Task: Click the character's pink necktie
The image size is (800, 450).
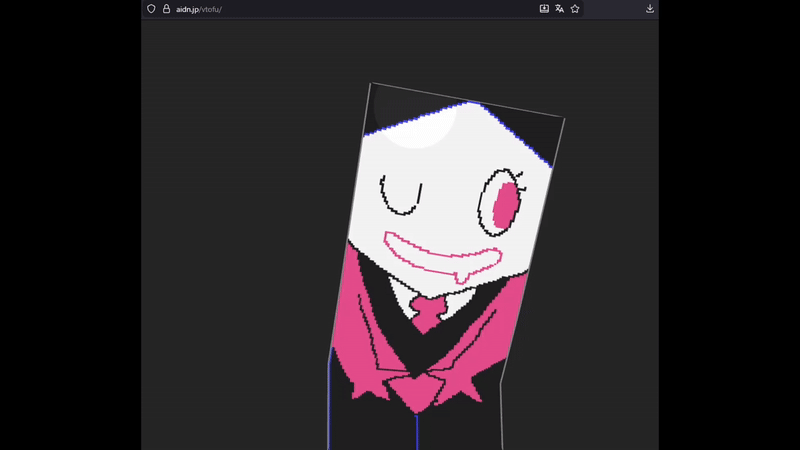Action: click(x=428, y=313)
